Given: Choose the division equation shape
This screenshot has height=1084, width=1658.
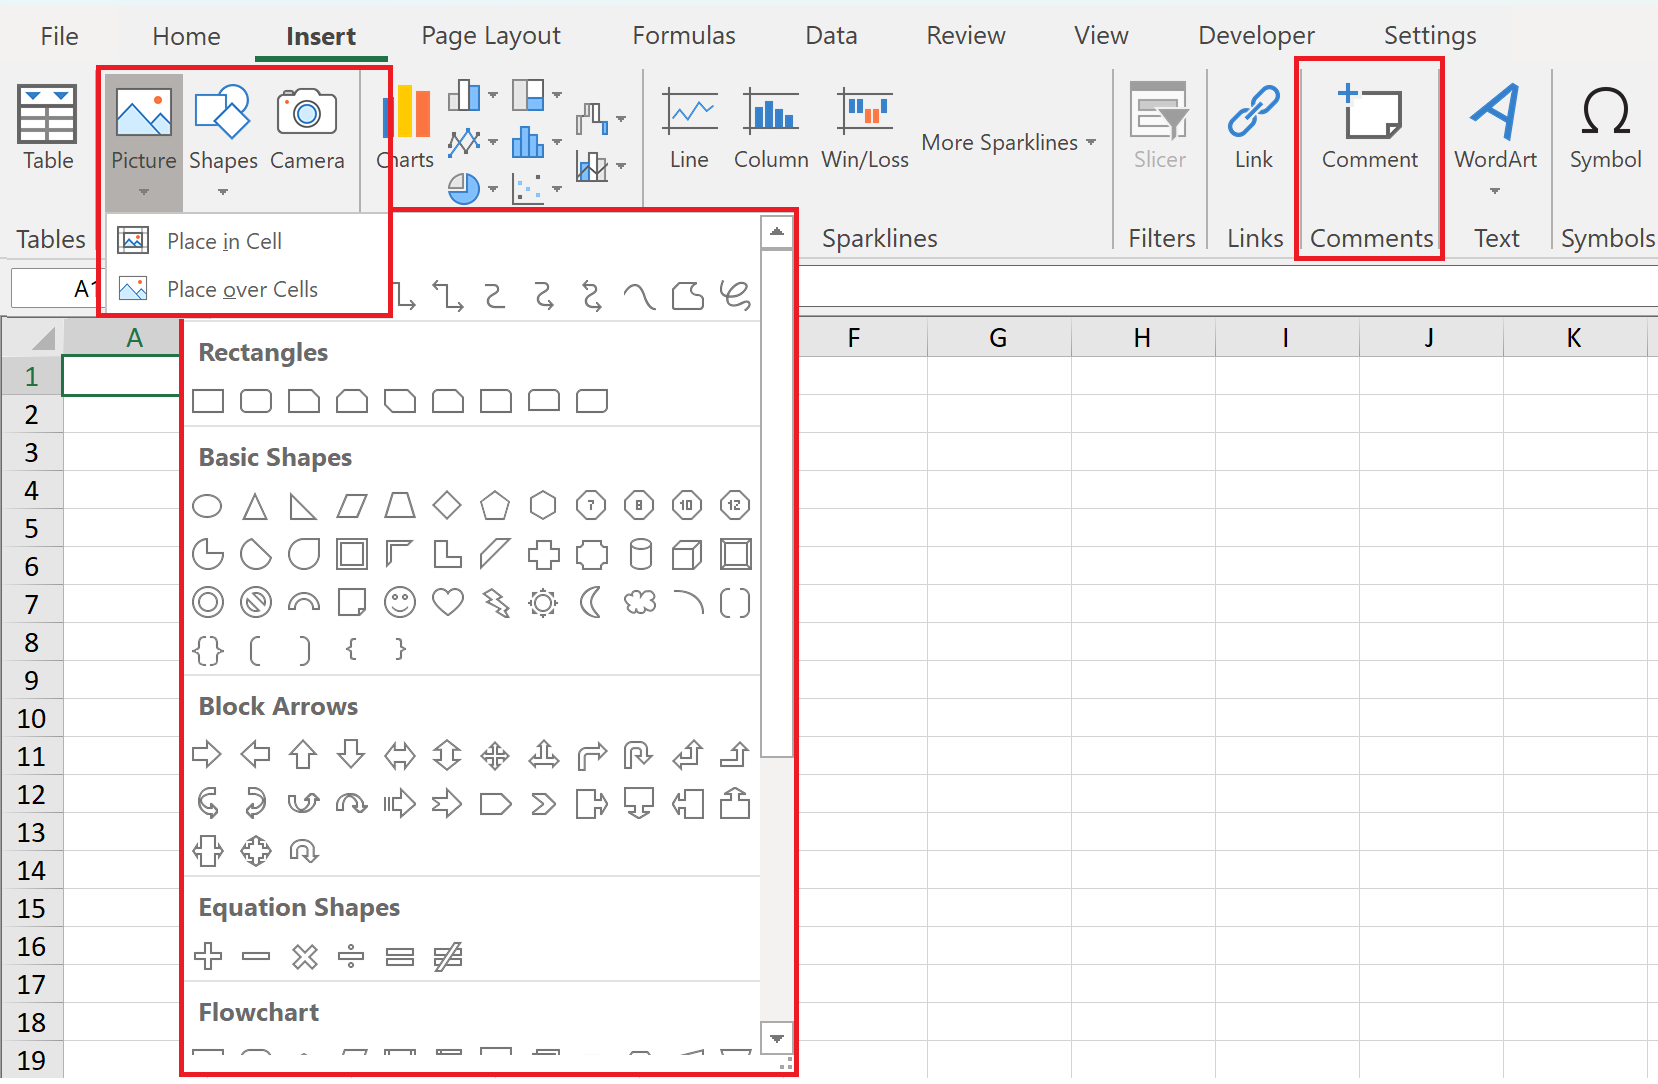Looking at the screenshot, I should tap(351, 957).
